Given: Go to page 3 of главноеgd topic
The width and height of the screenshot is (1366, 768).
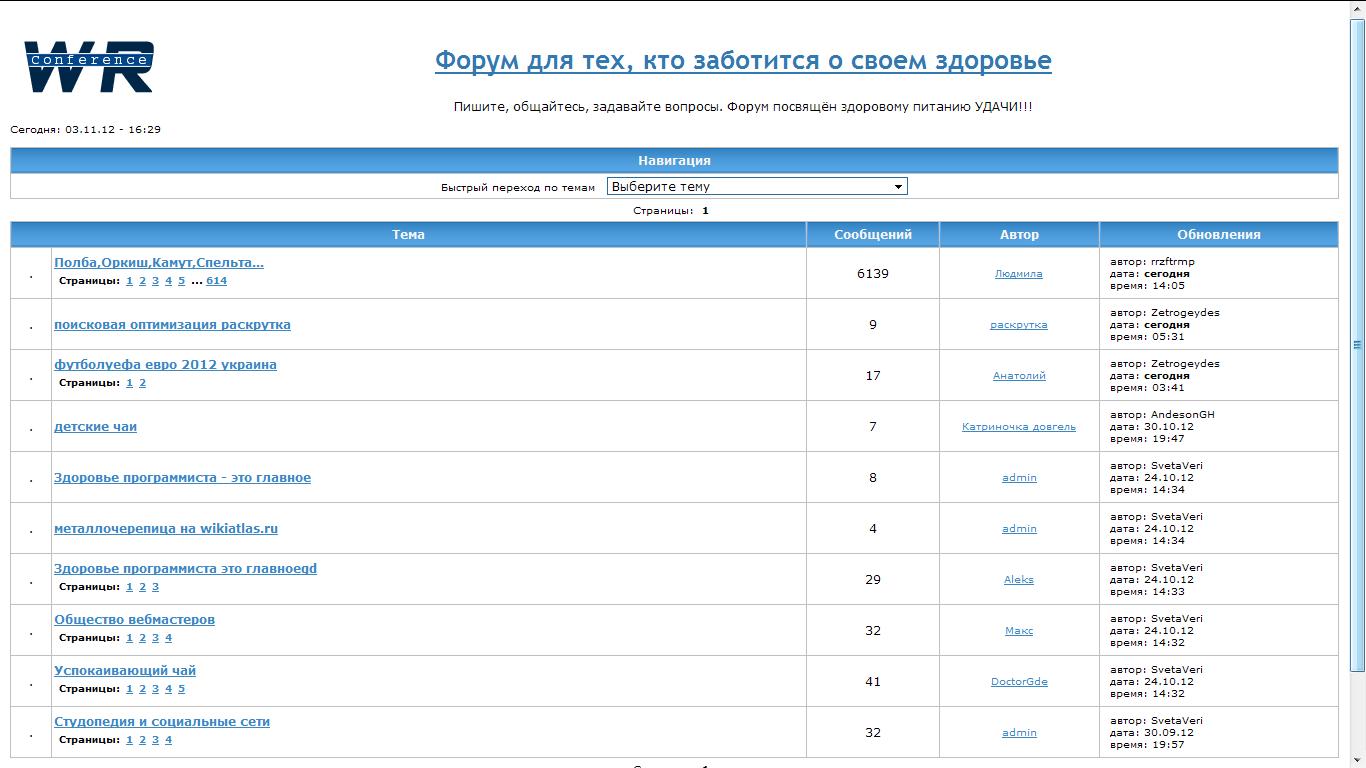Looking at the screenshot, I should point(155,587).
